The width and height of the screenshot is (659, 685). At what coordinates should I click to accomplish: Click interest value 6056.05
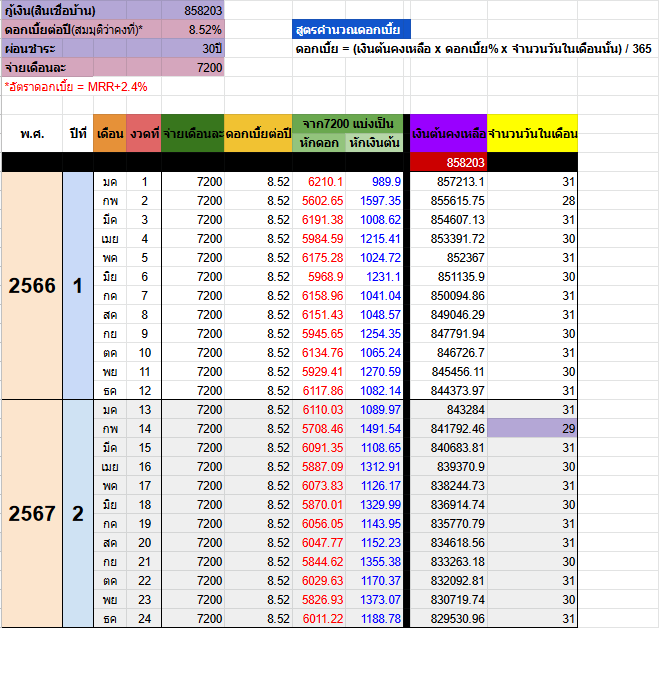click(x=319, y=523)
